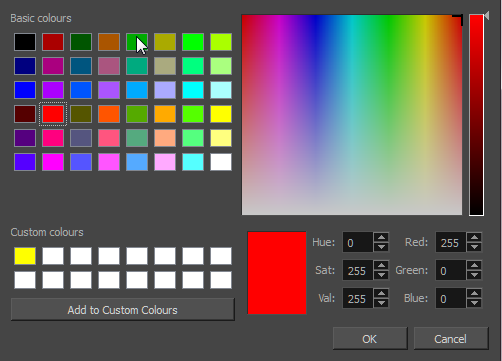This screenshot has width=502, height=361.
Task: Pick the black basic colour swatch
Action: (x=25, y=42)
